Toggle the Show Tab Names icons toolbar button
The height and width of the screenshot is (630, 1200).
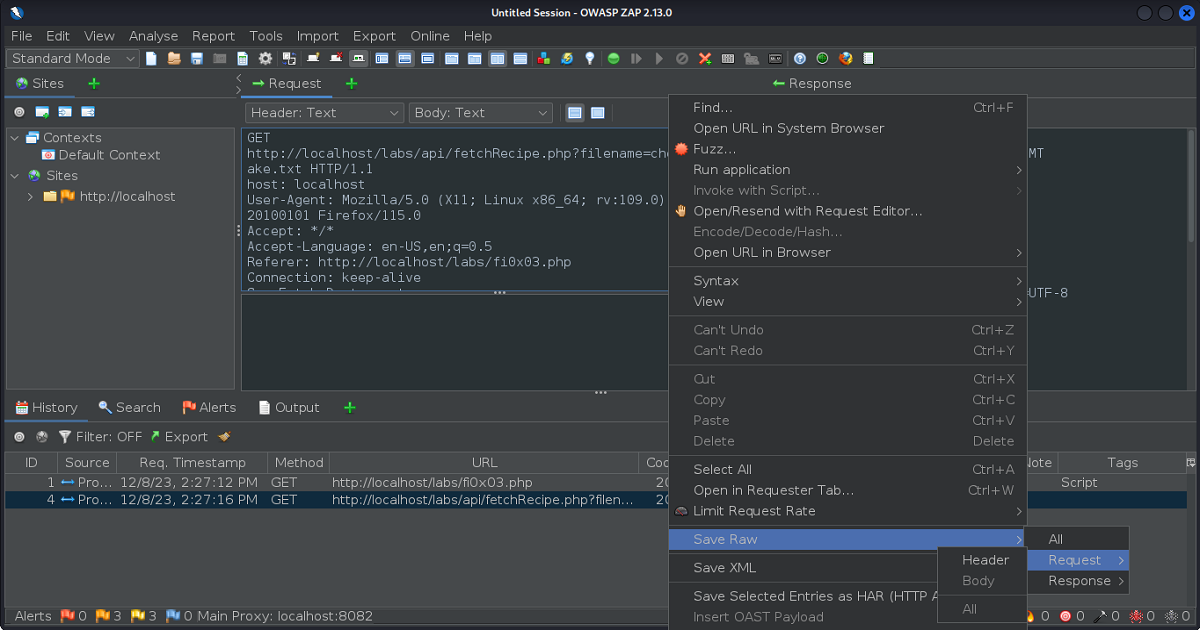click(x=358, y=59)
